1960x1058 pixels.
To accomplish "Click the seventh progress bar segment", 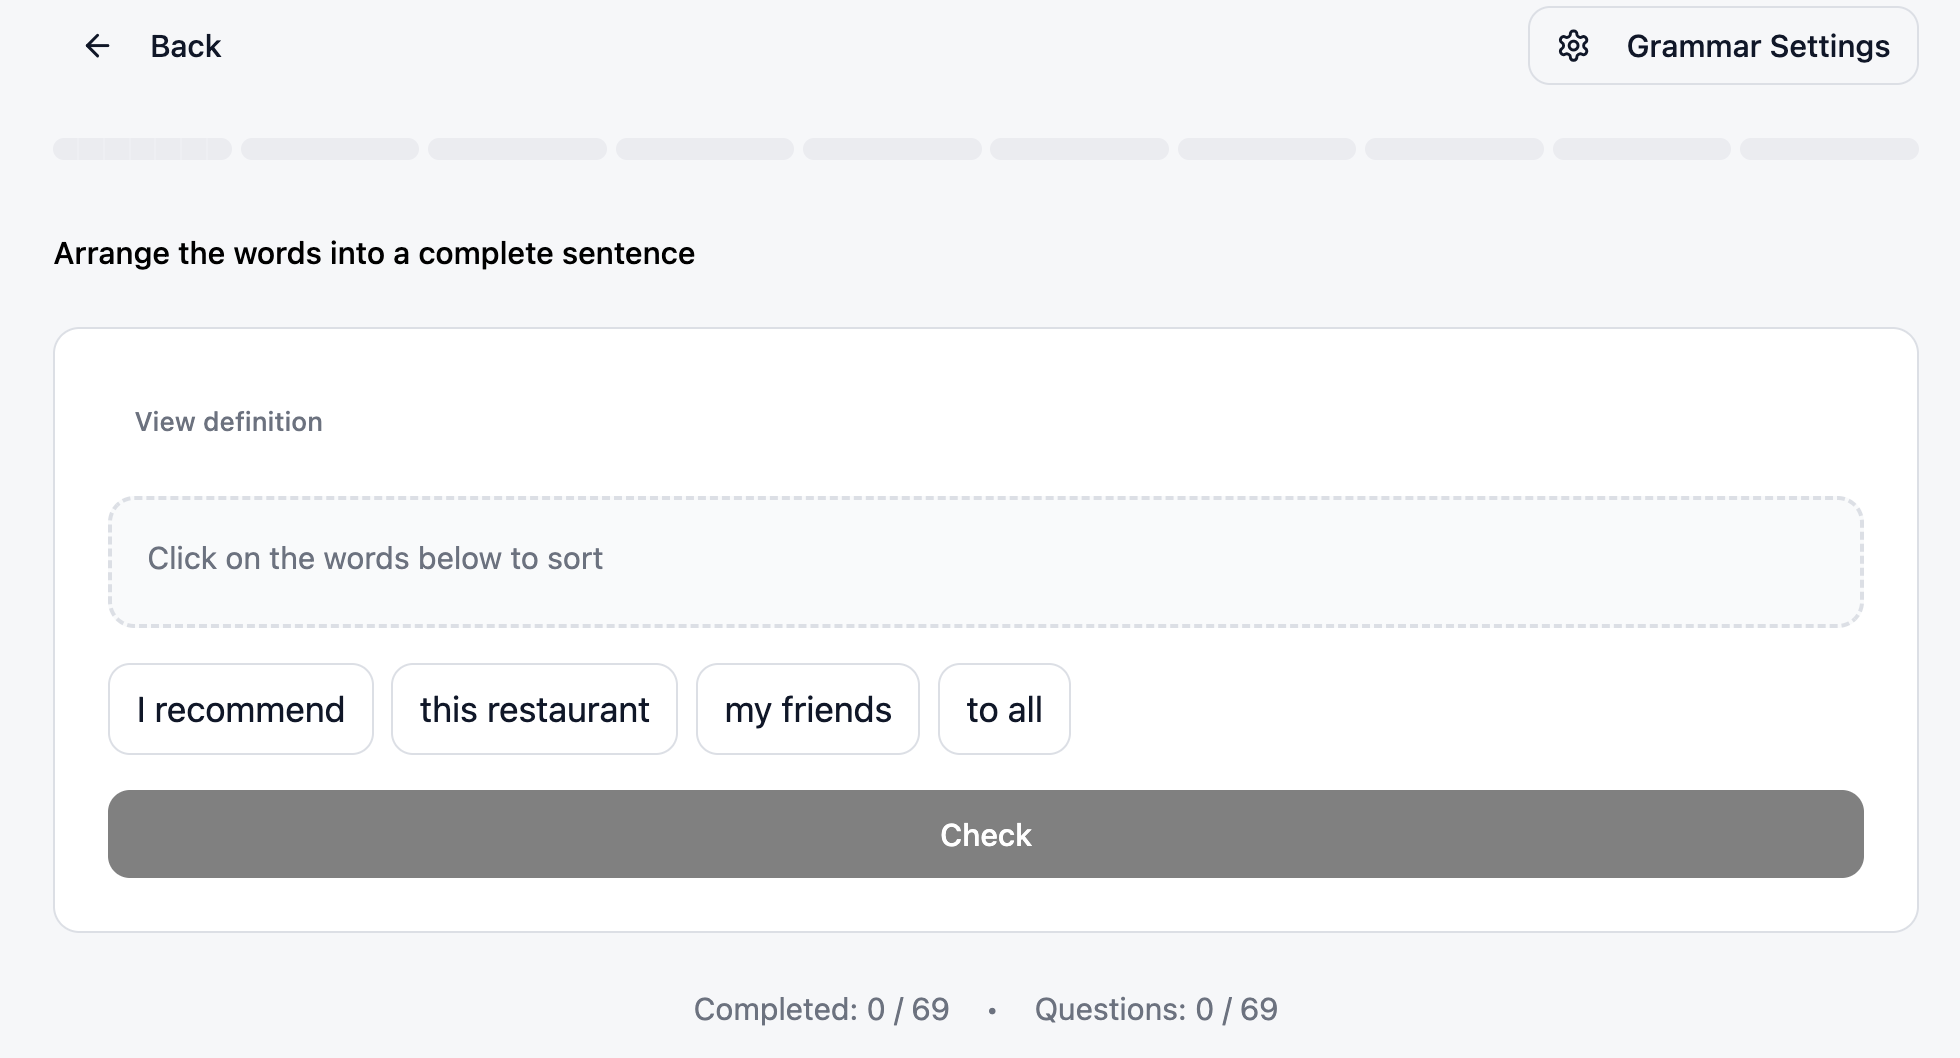I will tap(1267, 149).
